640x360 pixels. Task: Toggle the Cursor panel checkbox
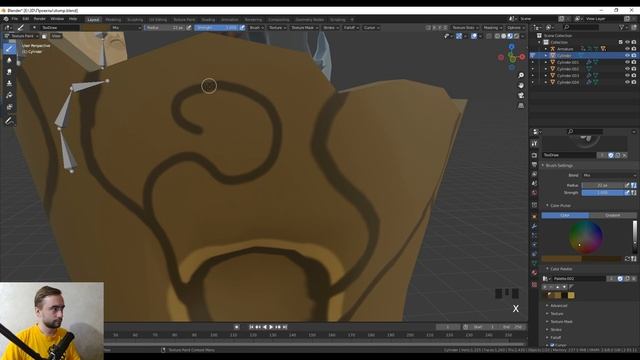[552, 345]
